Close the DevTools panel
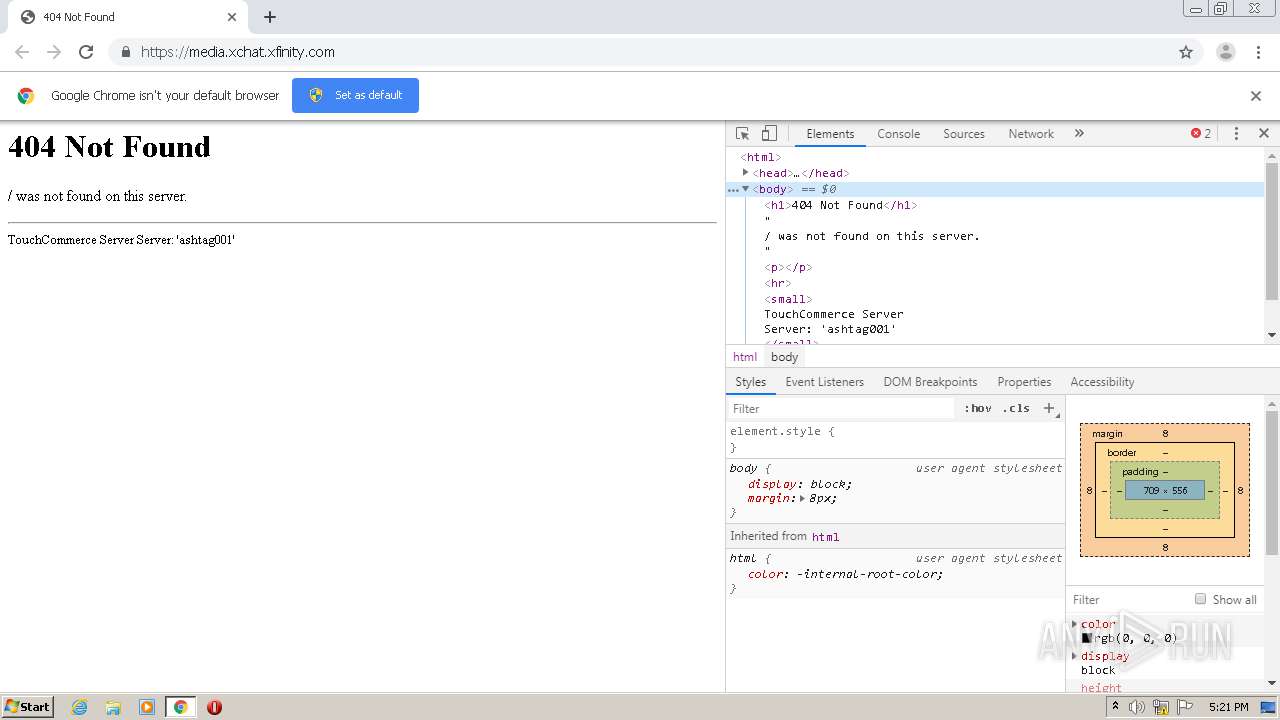Viewport: 1280px width, 720px height. [x=1263, y=133]
